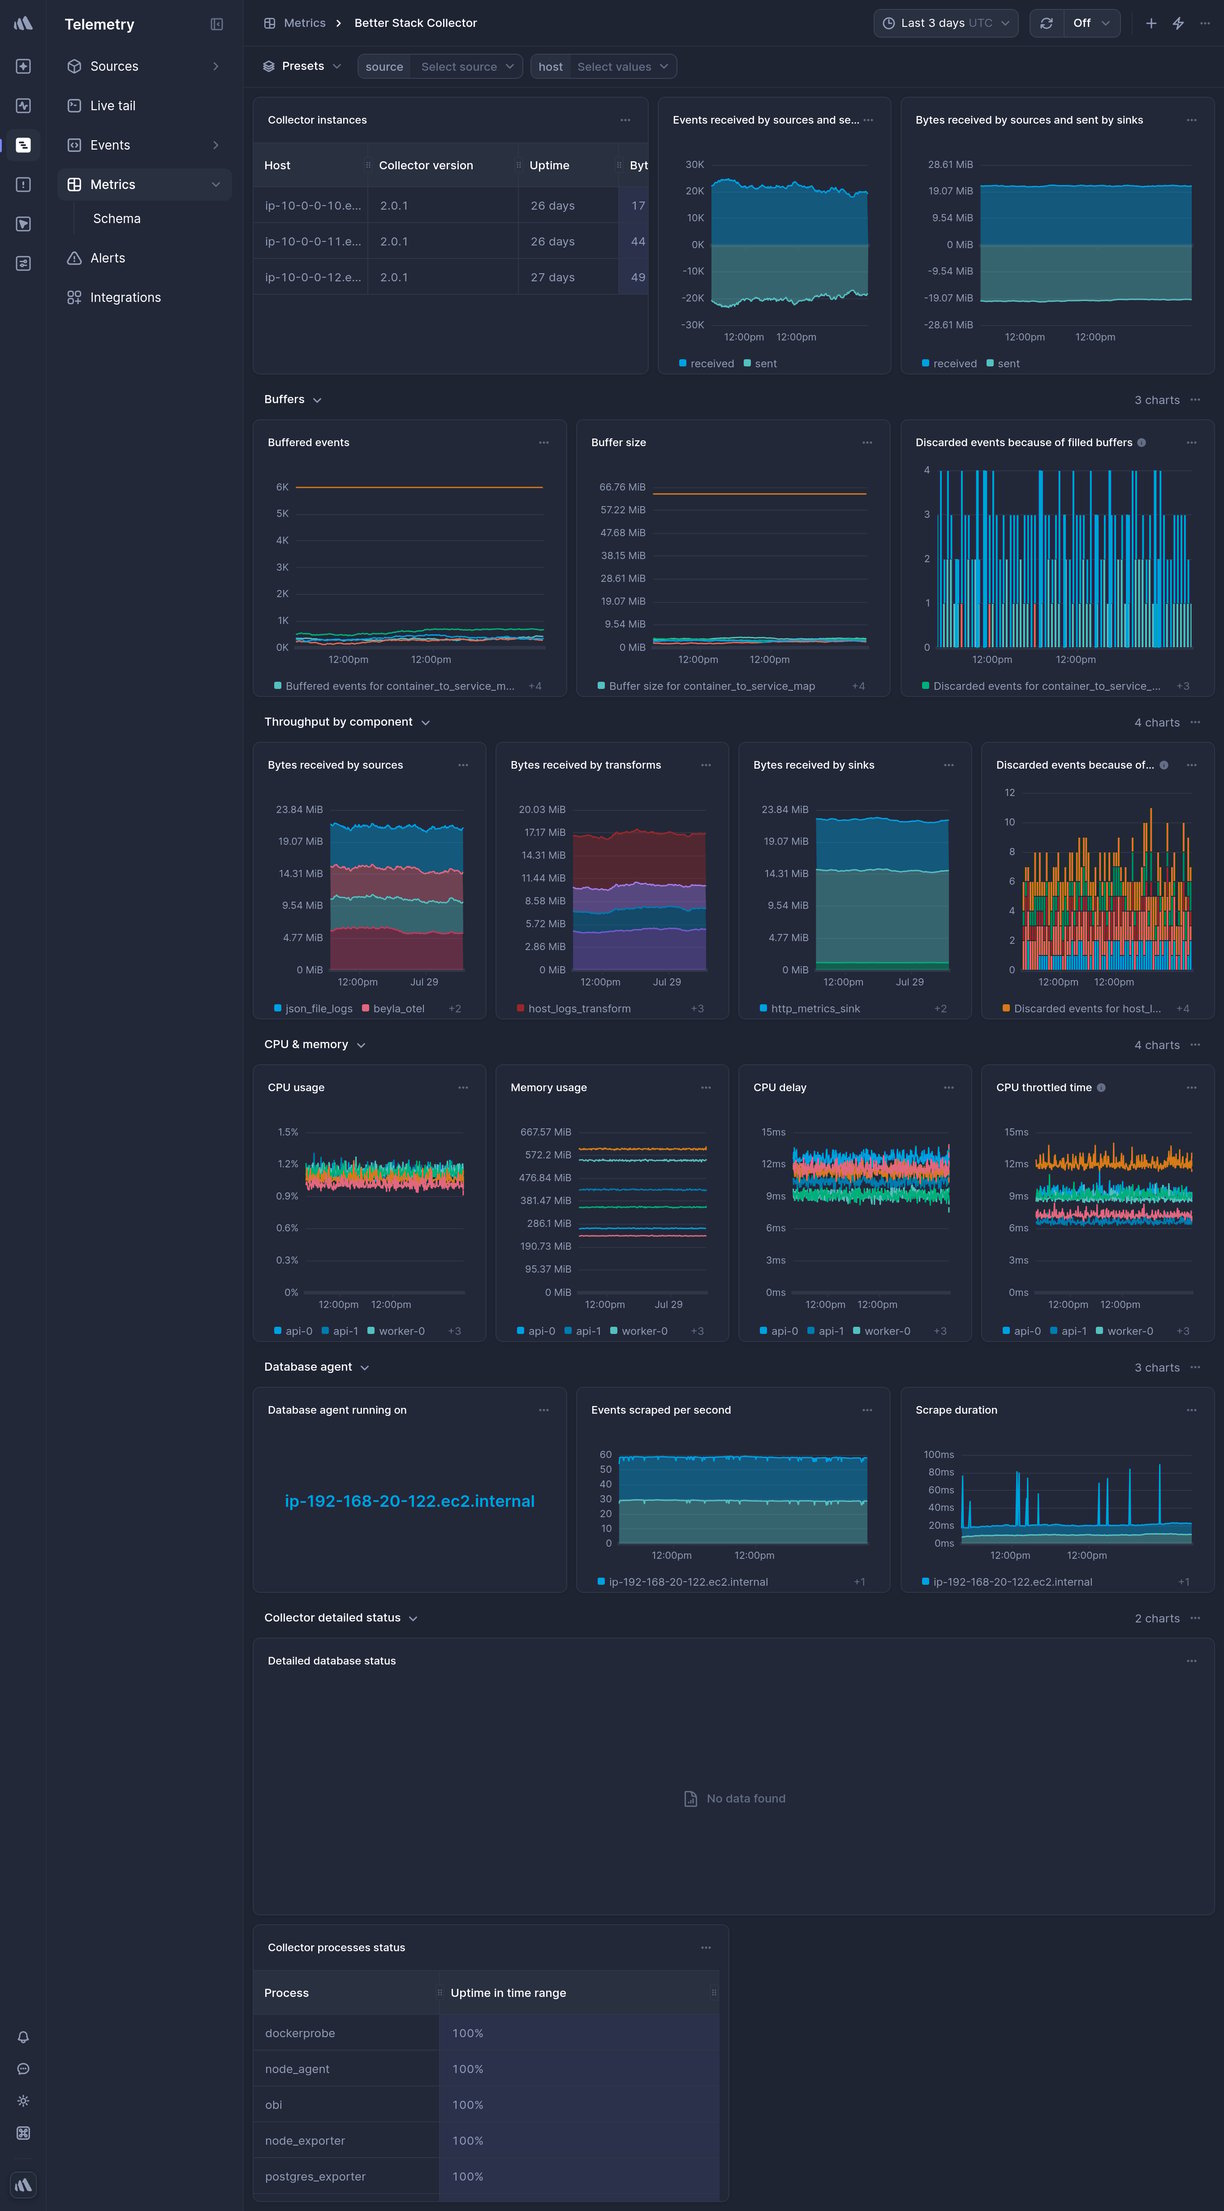1224x2211 pixels.
Task: Click the refresh icon
Action: (x=1046, y=23)
